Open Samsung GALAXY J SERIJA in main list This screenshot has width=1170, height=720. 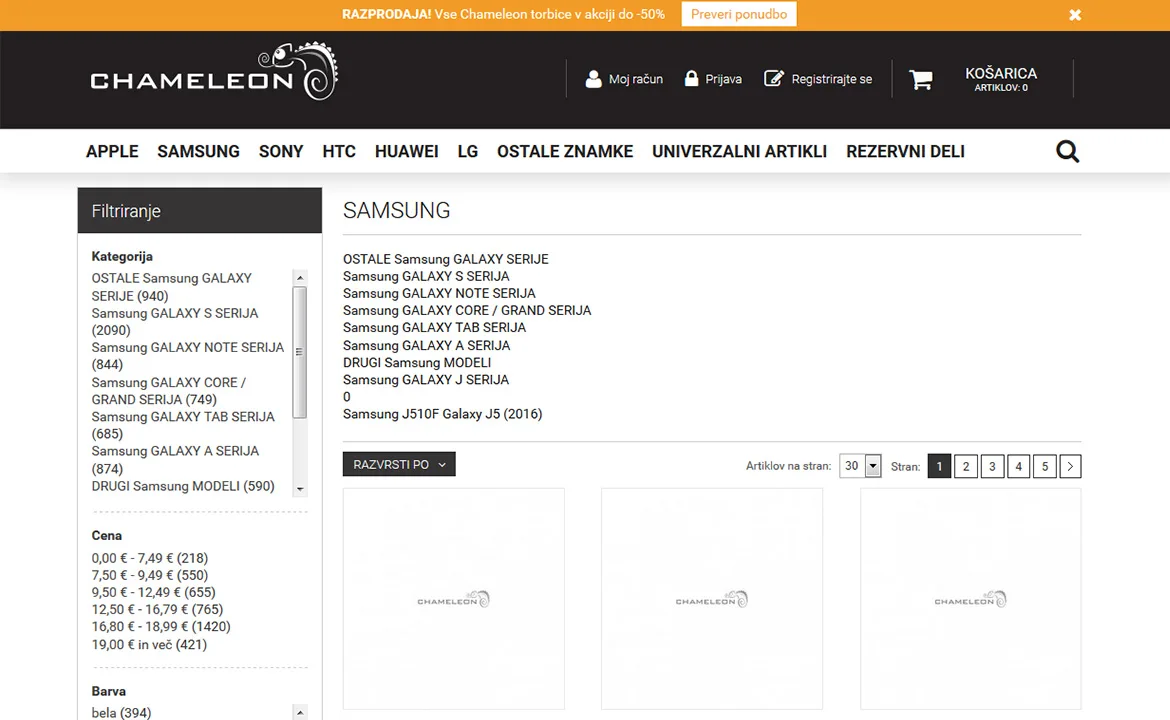[426, 380]
